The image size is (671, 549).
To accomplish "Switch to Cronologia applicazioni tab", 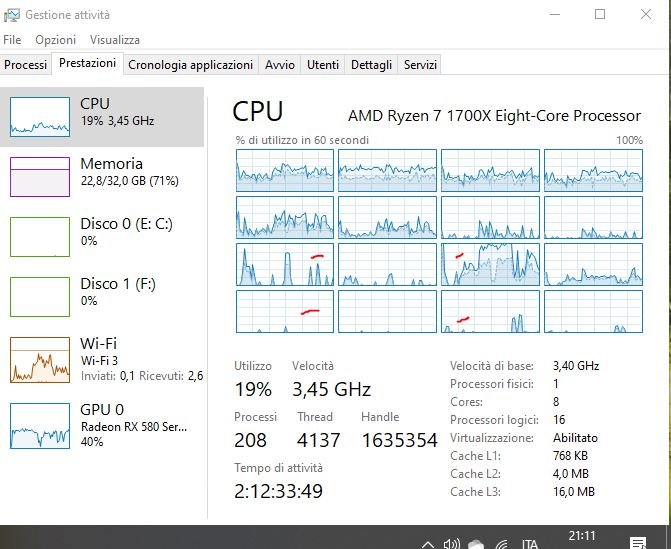I will click(x=190, y=65).
